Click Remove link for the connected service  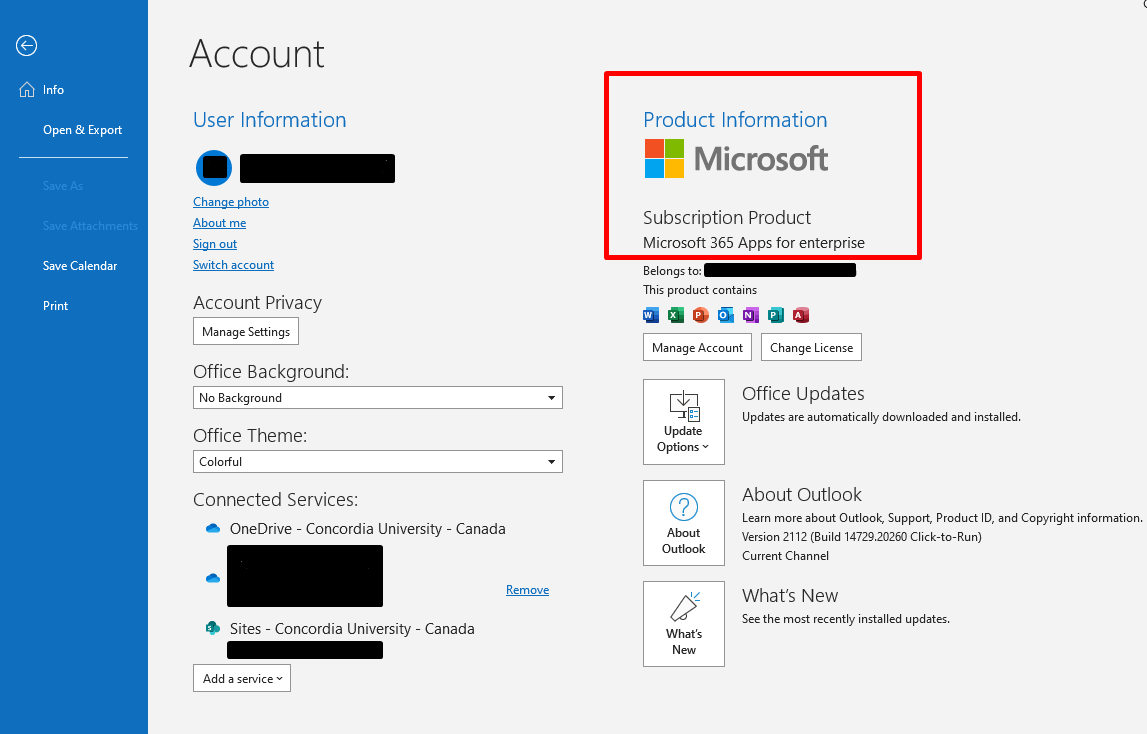[x=527, y=590]
